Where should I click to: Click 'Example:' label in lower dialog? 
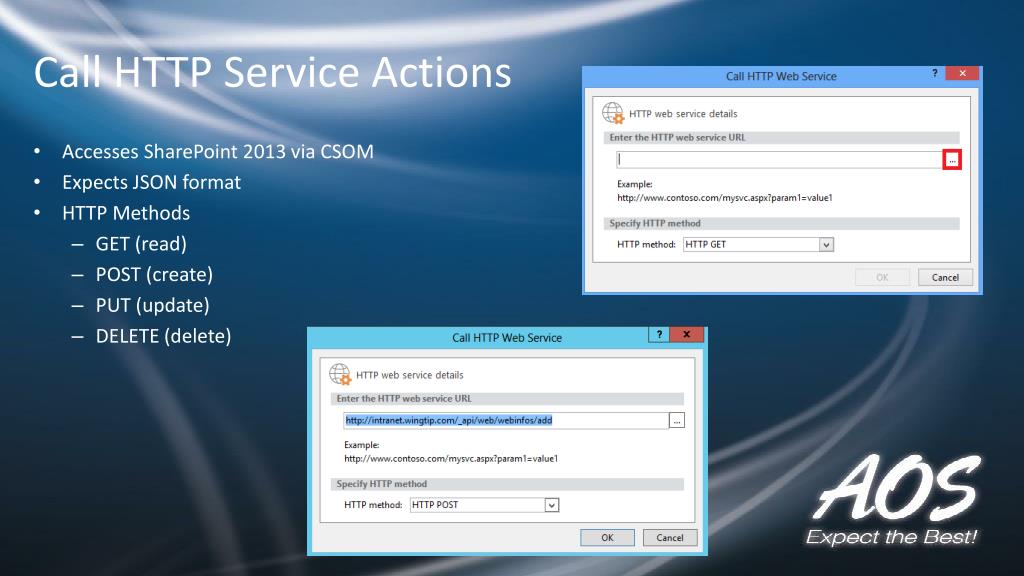pyautogui.click(x=362, y=445)
